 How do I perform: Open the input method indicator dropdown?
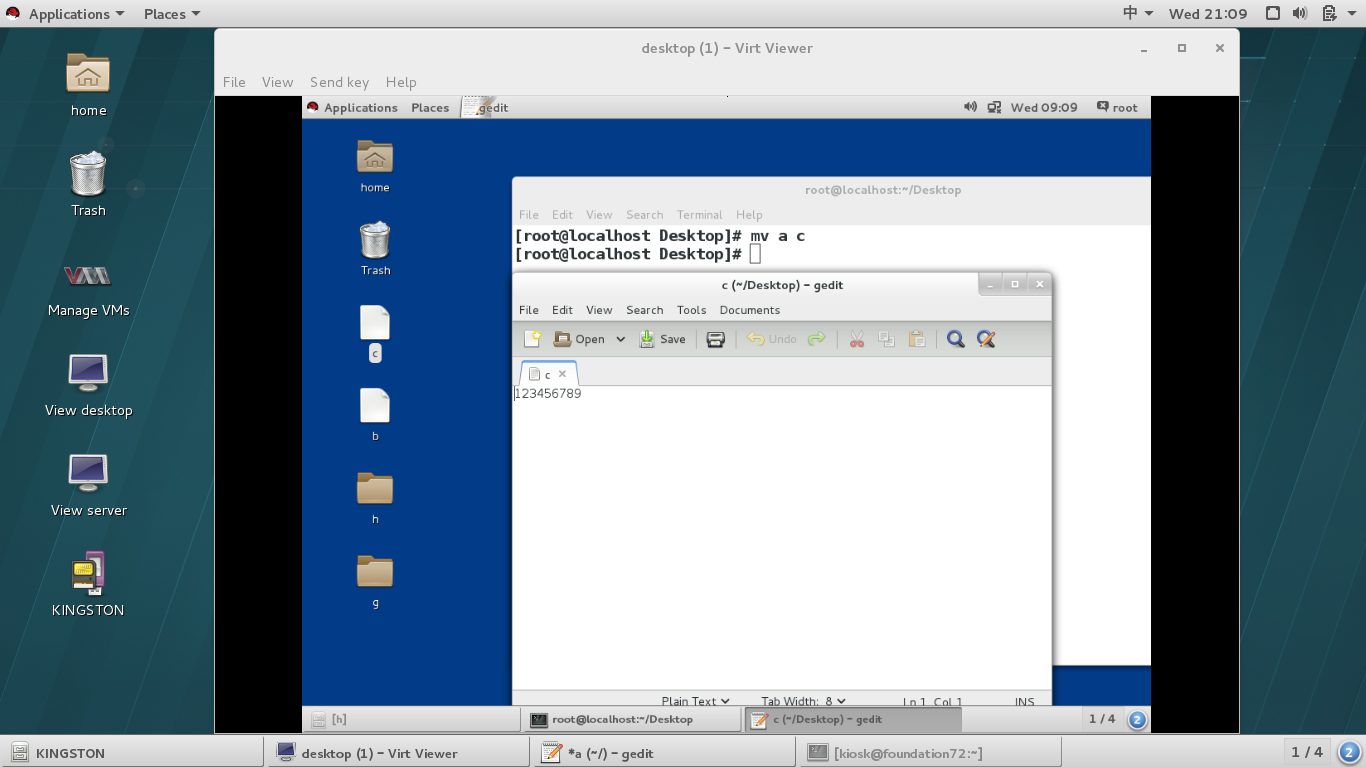[x=1138, y=14]
